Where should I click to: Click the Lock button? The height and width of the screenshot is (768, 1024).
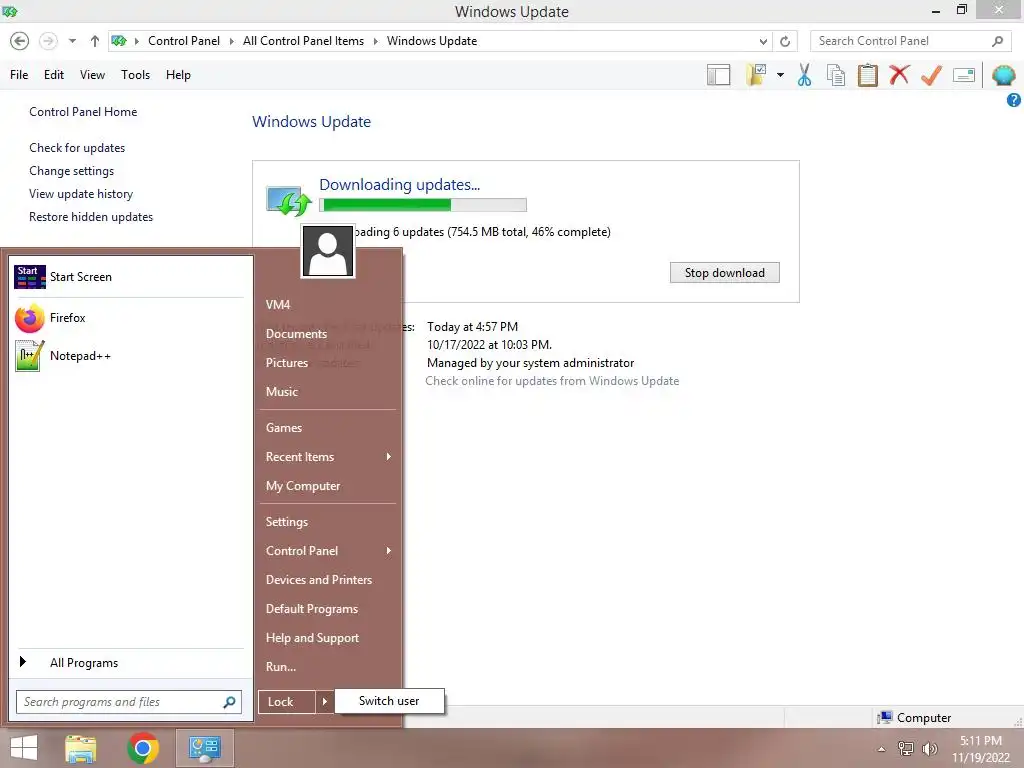[x=287, y=702]
